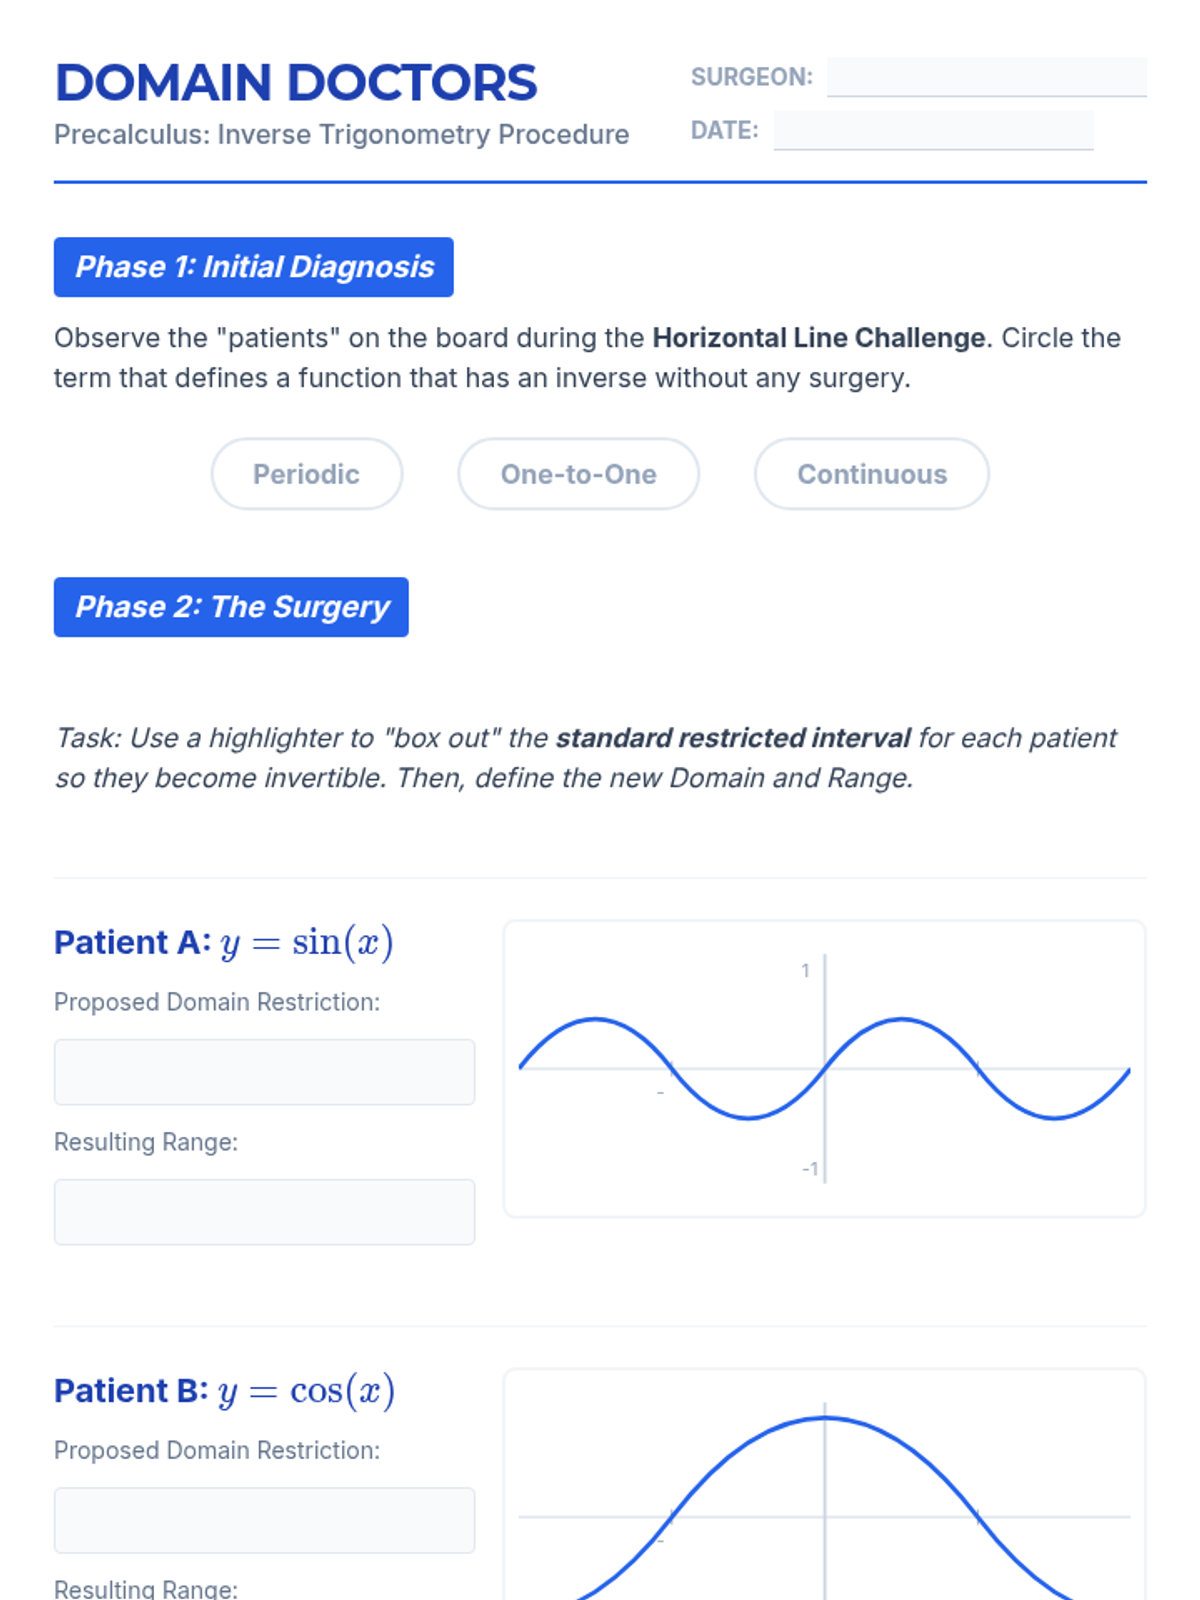
Task: Click the Phase 2: The Surgery banner
Action: [231, 607]
